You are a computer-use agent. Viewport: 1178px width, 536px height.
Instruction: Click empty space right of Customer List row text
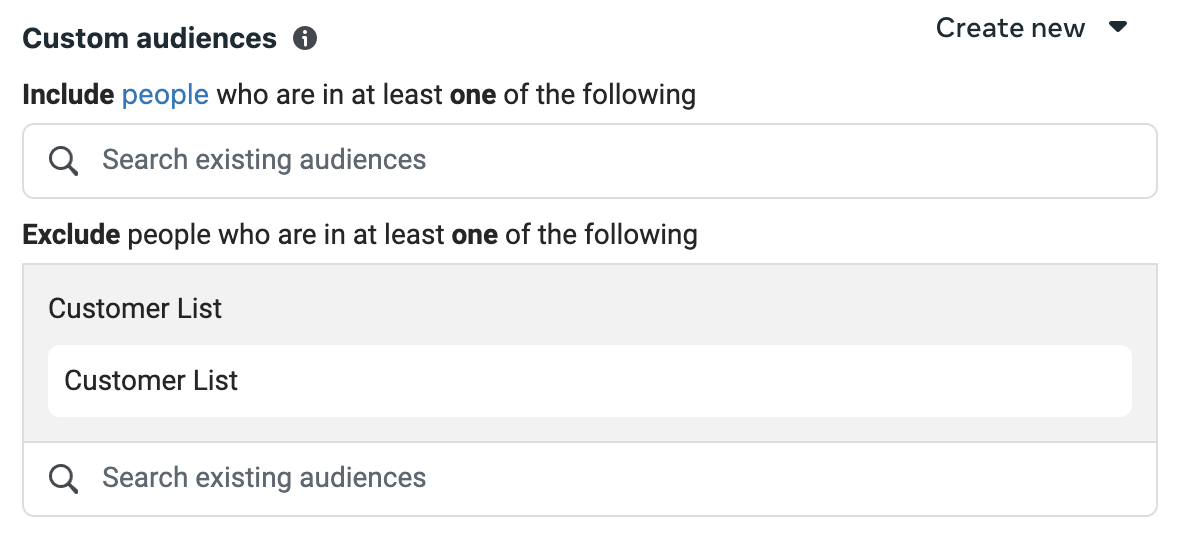pyautogui.click(x=684, y=380)
